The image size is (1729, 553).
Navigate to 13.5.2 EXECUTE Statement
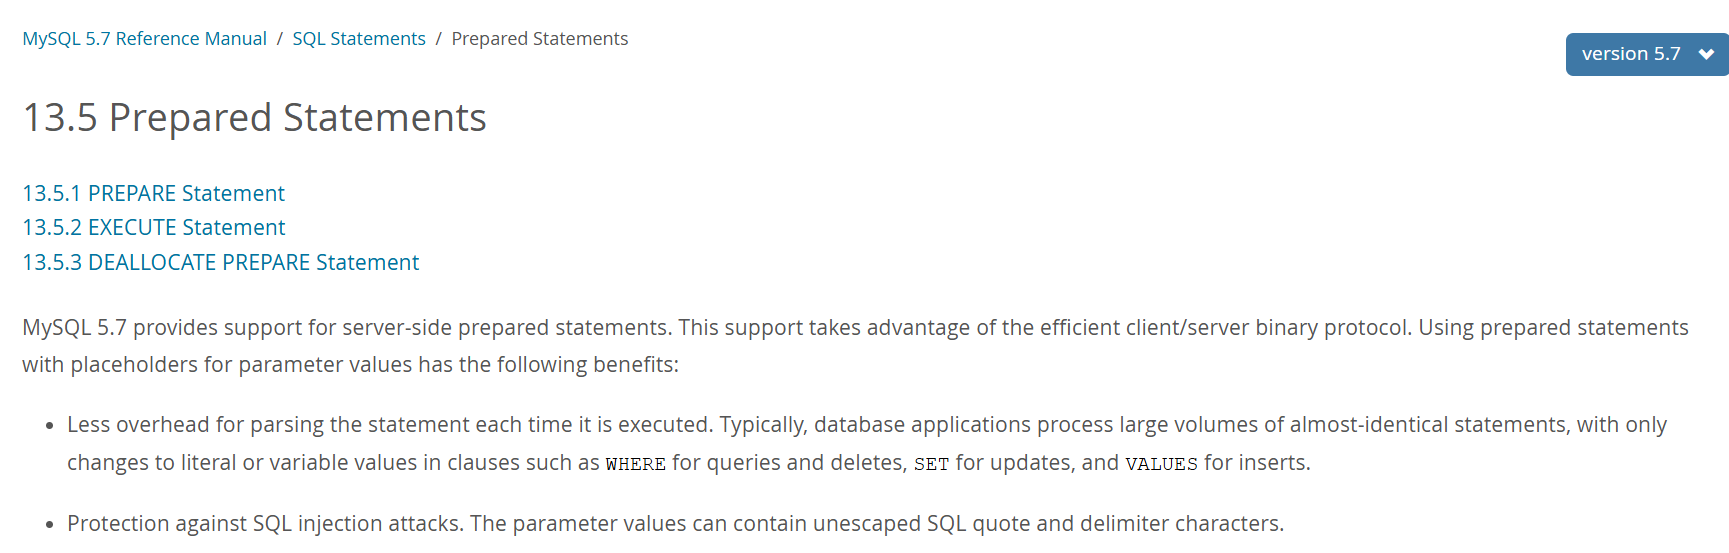coord(153,228)
